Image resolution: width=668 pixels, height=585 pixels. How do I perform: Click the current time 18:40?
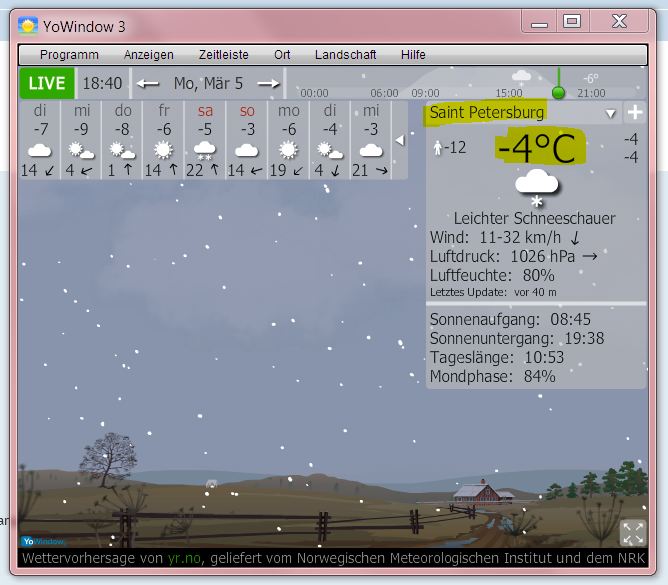(102, 84)
